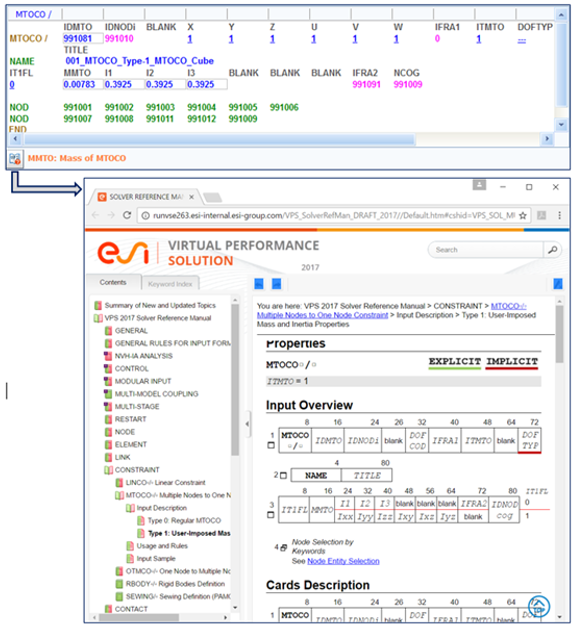Open Summary of New and Updated Topics
573x626 pixels.
click(x=160, y=305)
